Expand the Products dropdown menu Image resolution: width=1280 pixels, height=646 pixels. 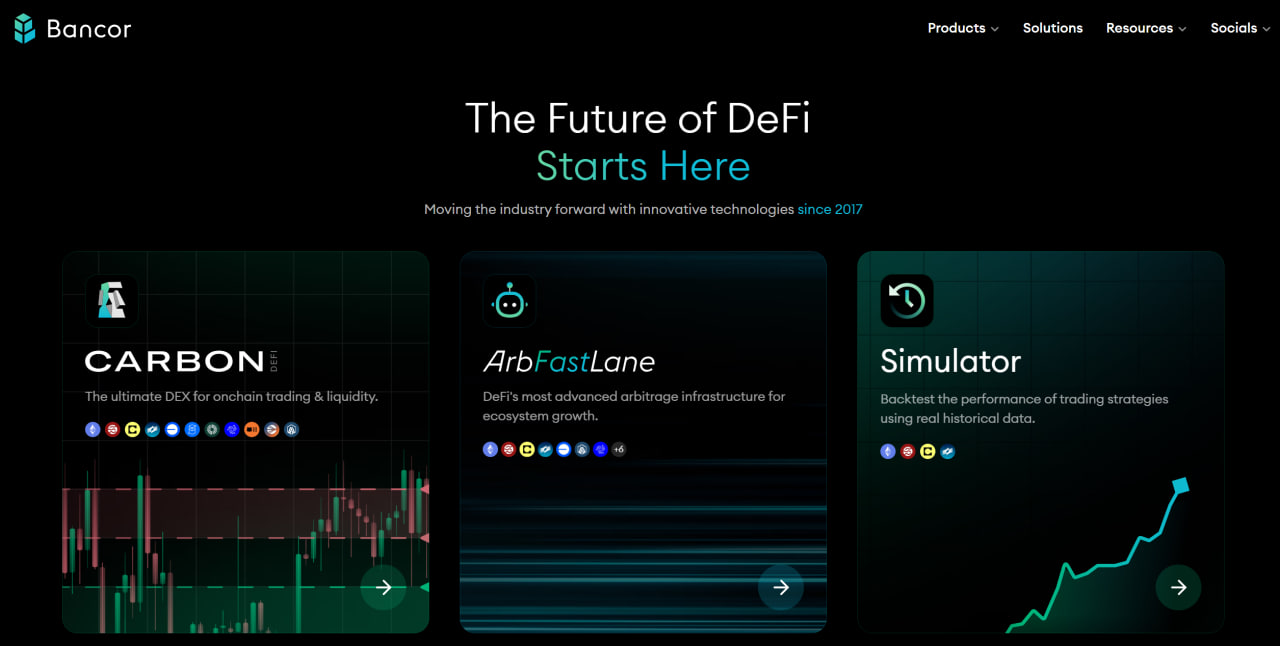963,28
